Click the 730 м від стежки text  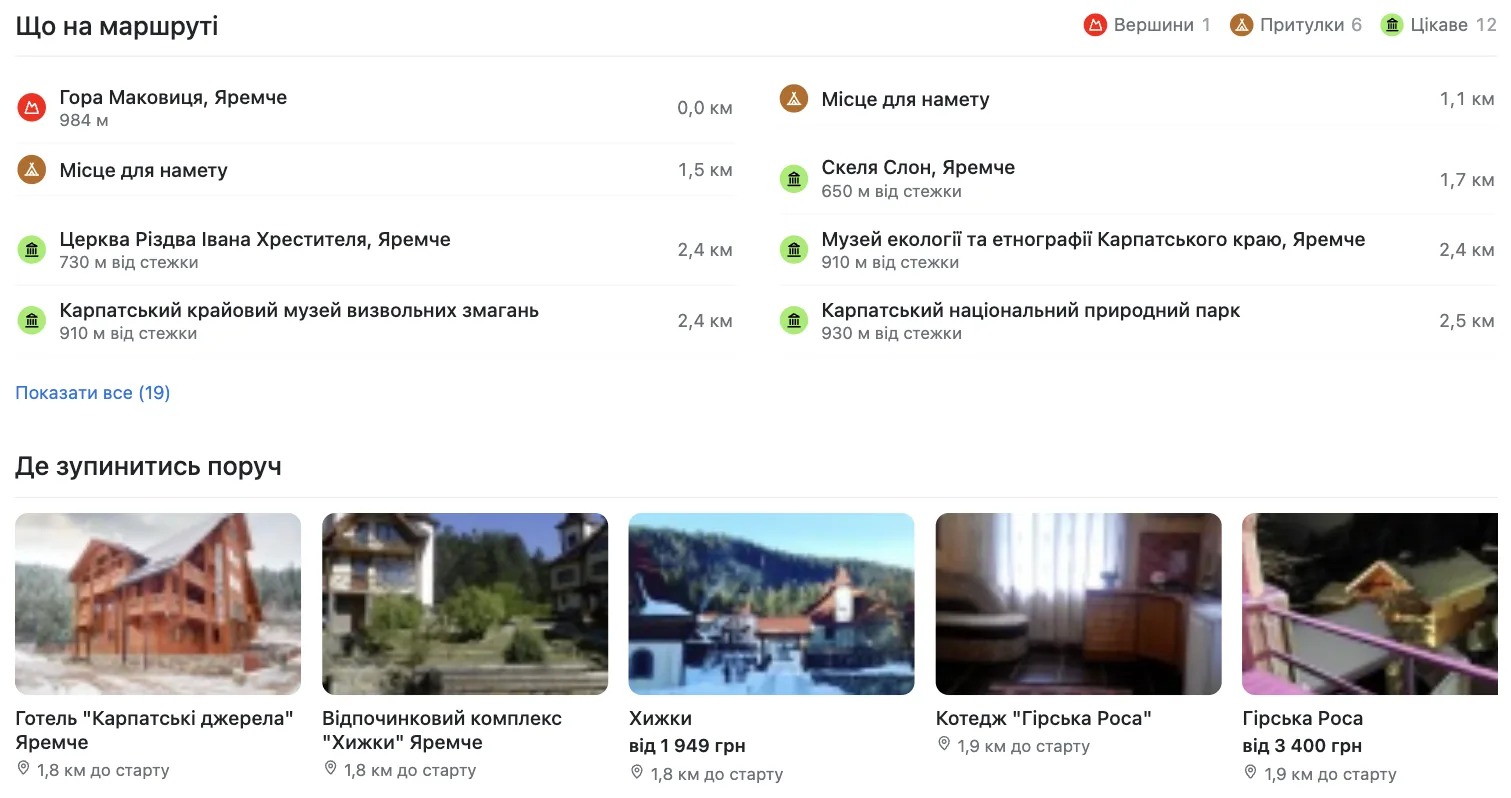click(129, 263)
